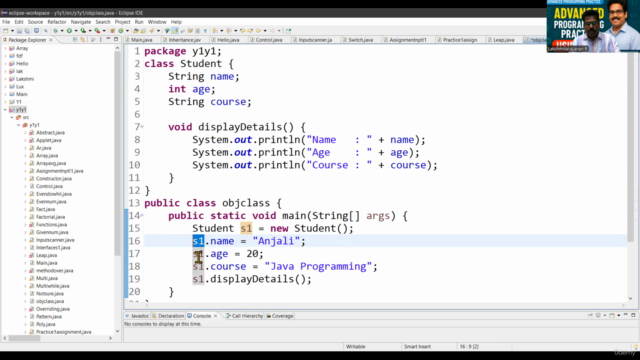
Task: Toggle Mark Occurrences highlighter icon
Action: point(174,31)
